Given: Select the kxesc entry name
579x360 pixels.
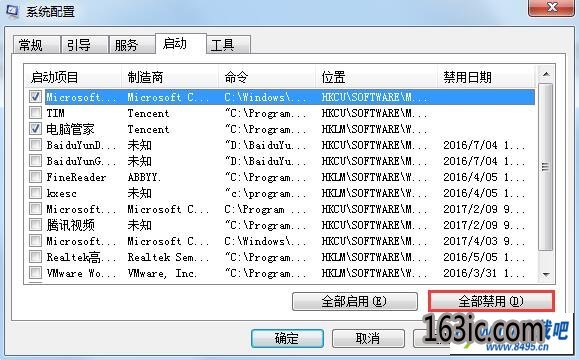Looking at the screenshot, I should coord(62,193).
